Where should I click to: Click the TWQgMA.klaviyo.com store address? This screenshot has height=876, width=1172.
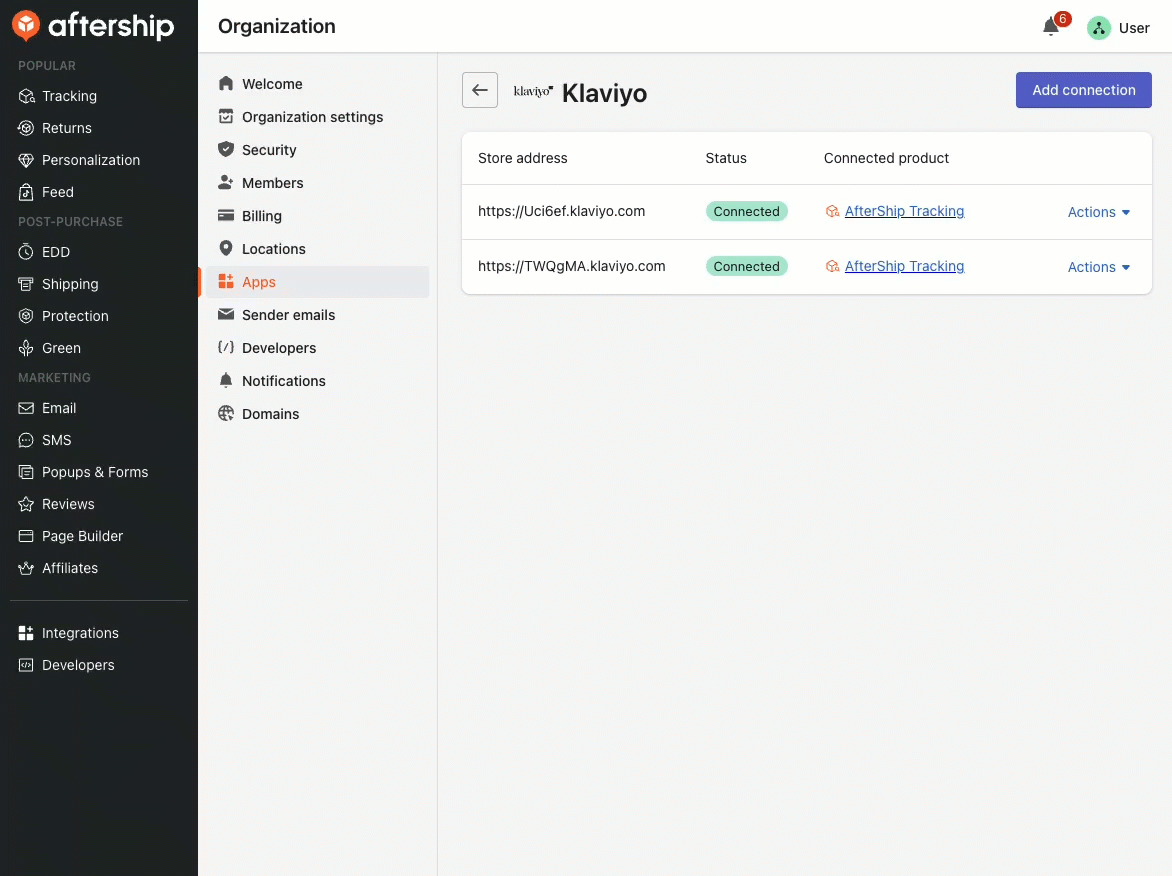click(572, 267)
